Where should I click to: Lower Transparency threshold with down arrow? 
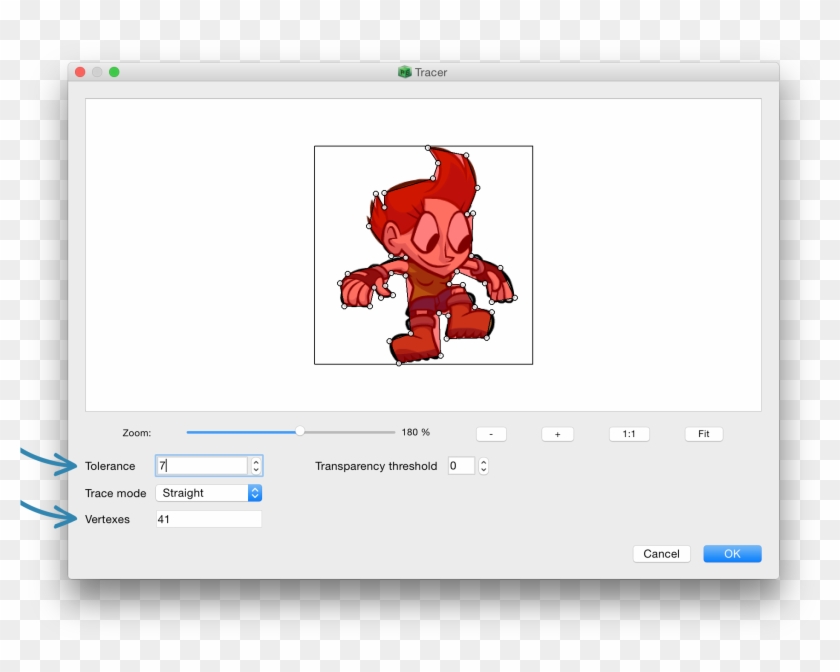[x=484, y=470]
